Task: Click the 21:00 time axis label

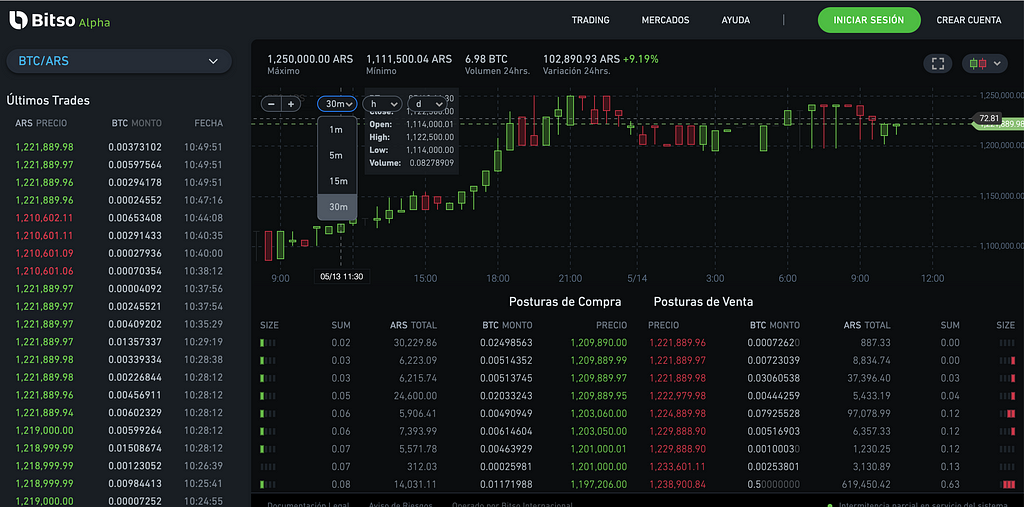Action: click(570, 279)
